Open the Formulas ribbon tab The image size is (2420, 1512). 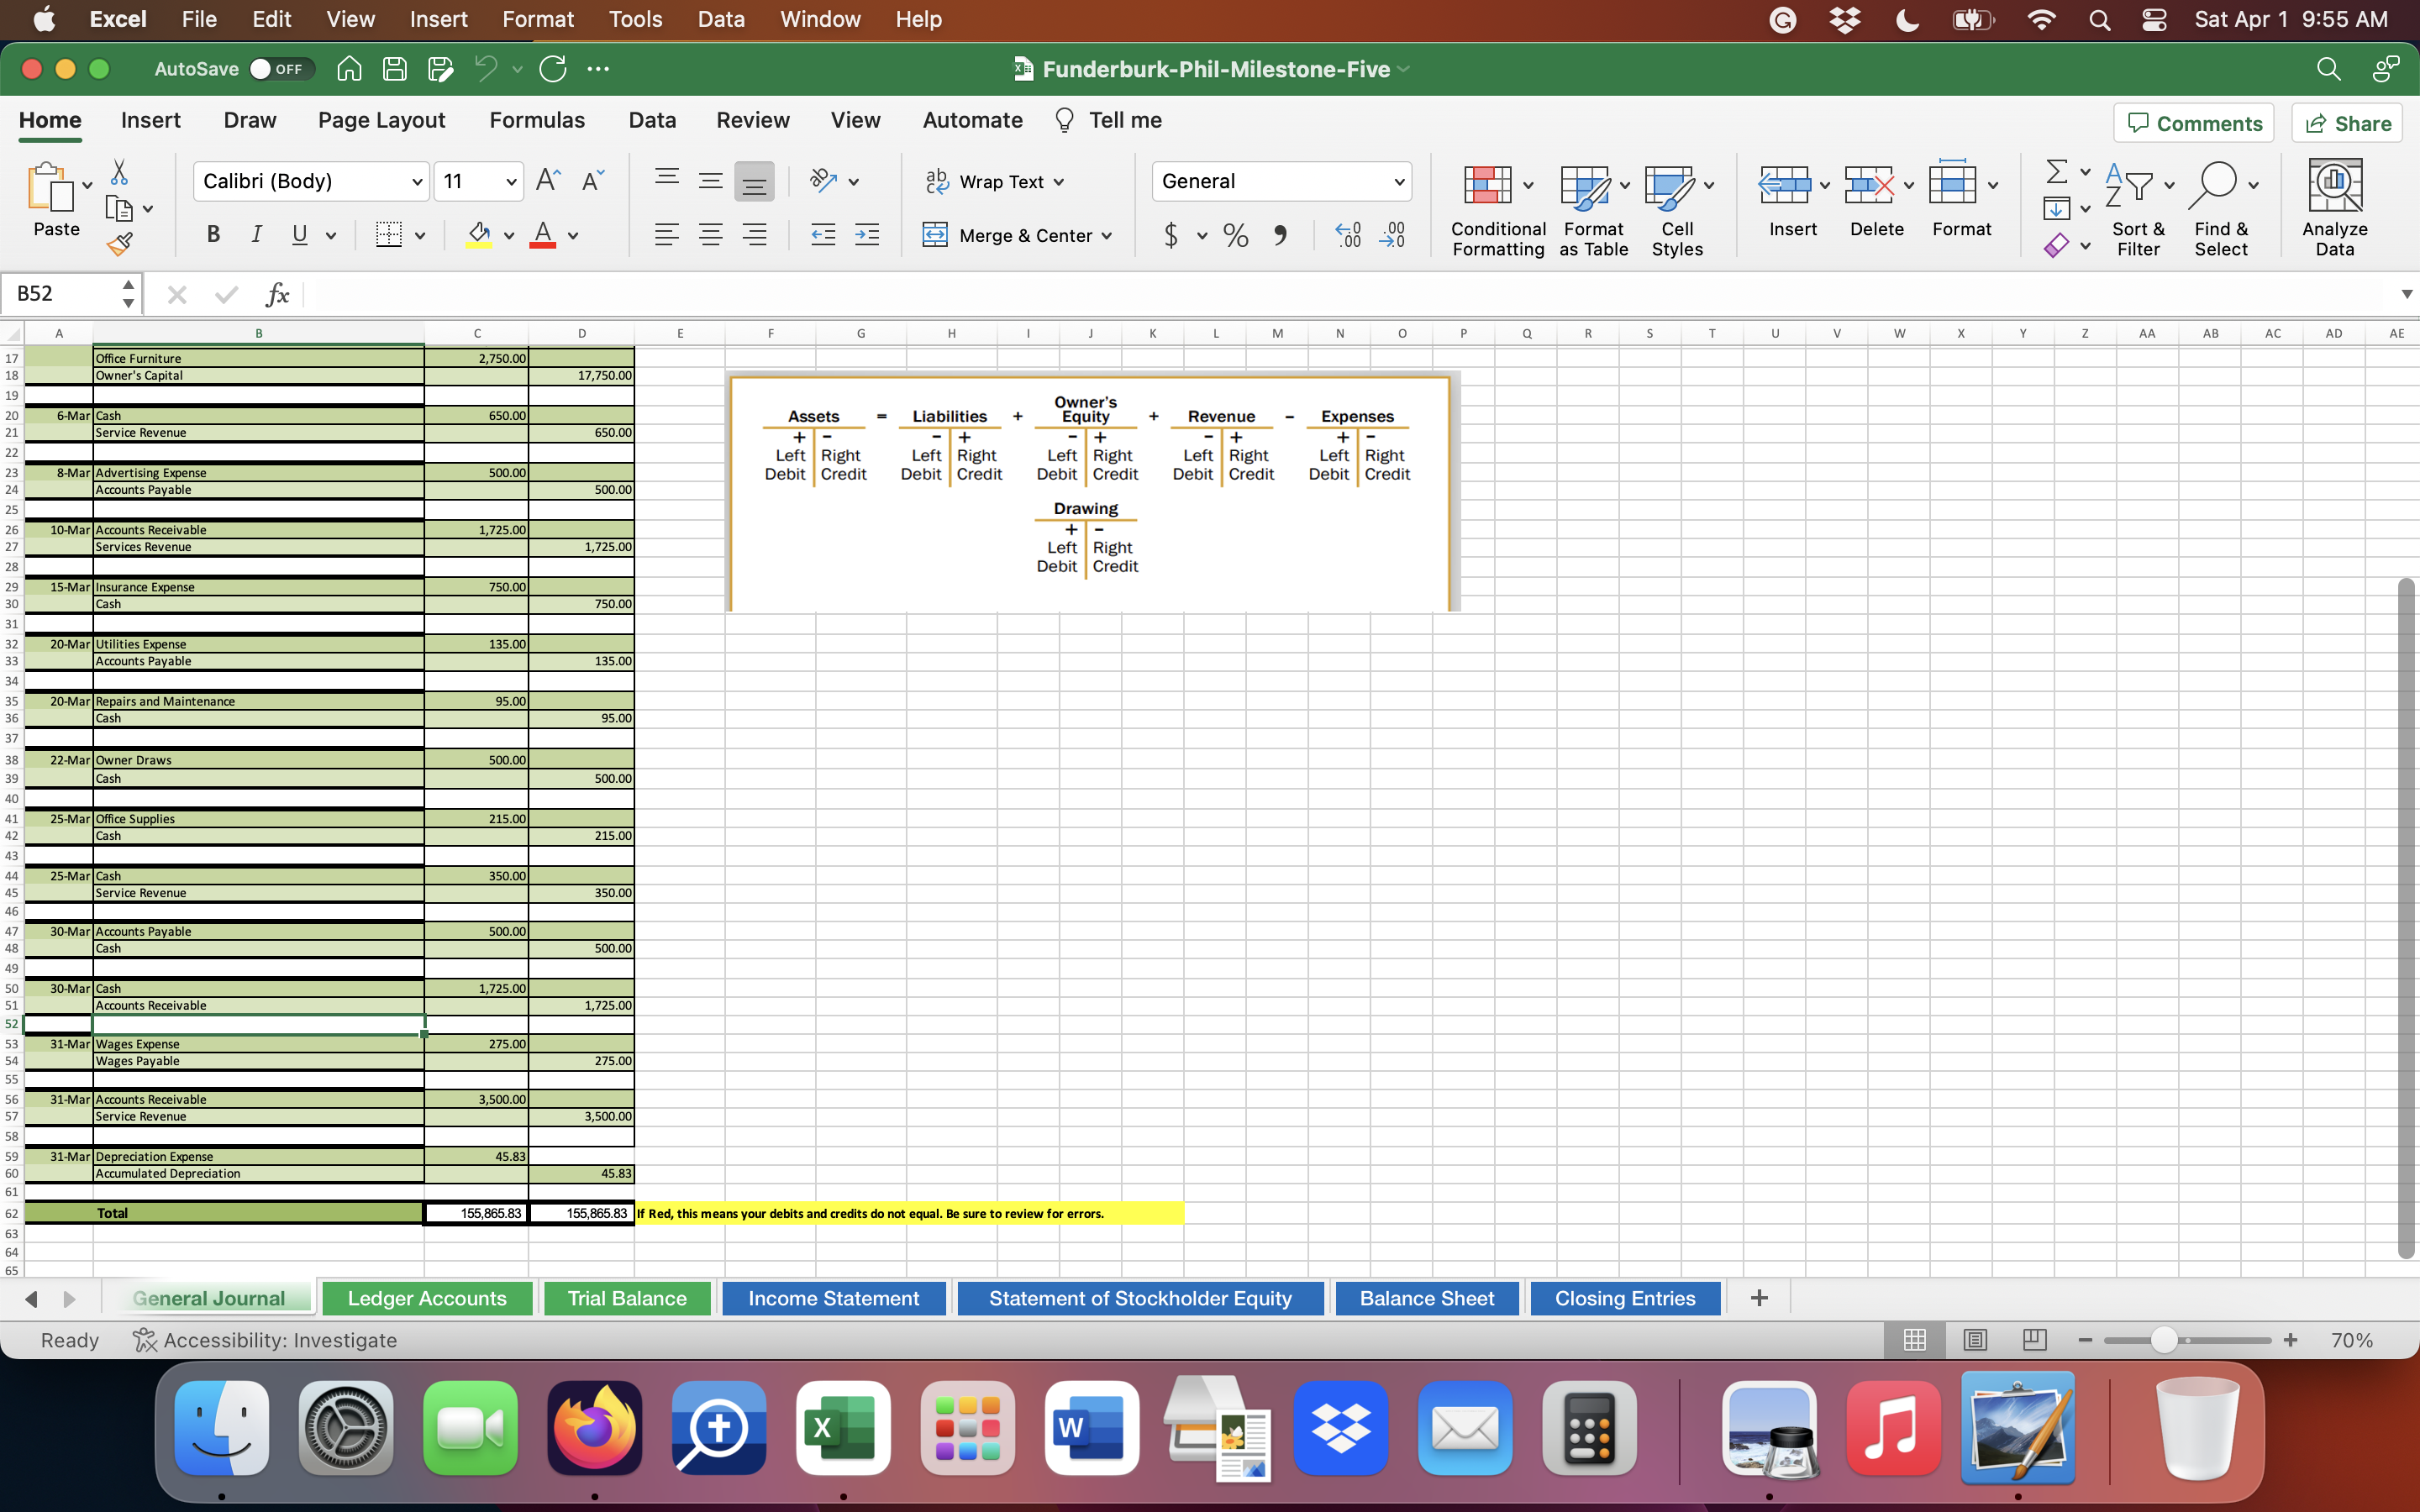coord(537,120)
